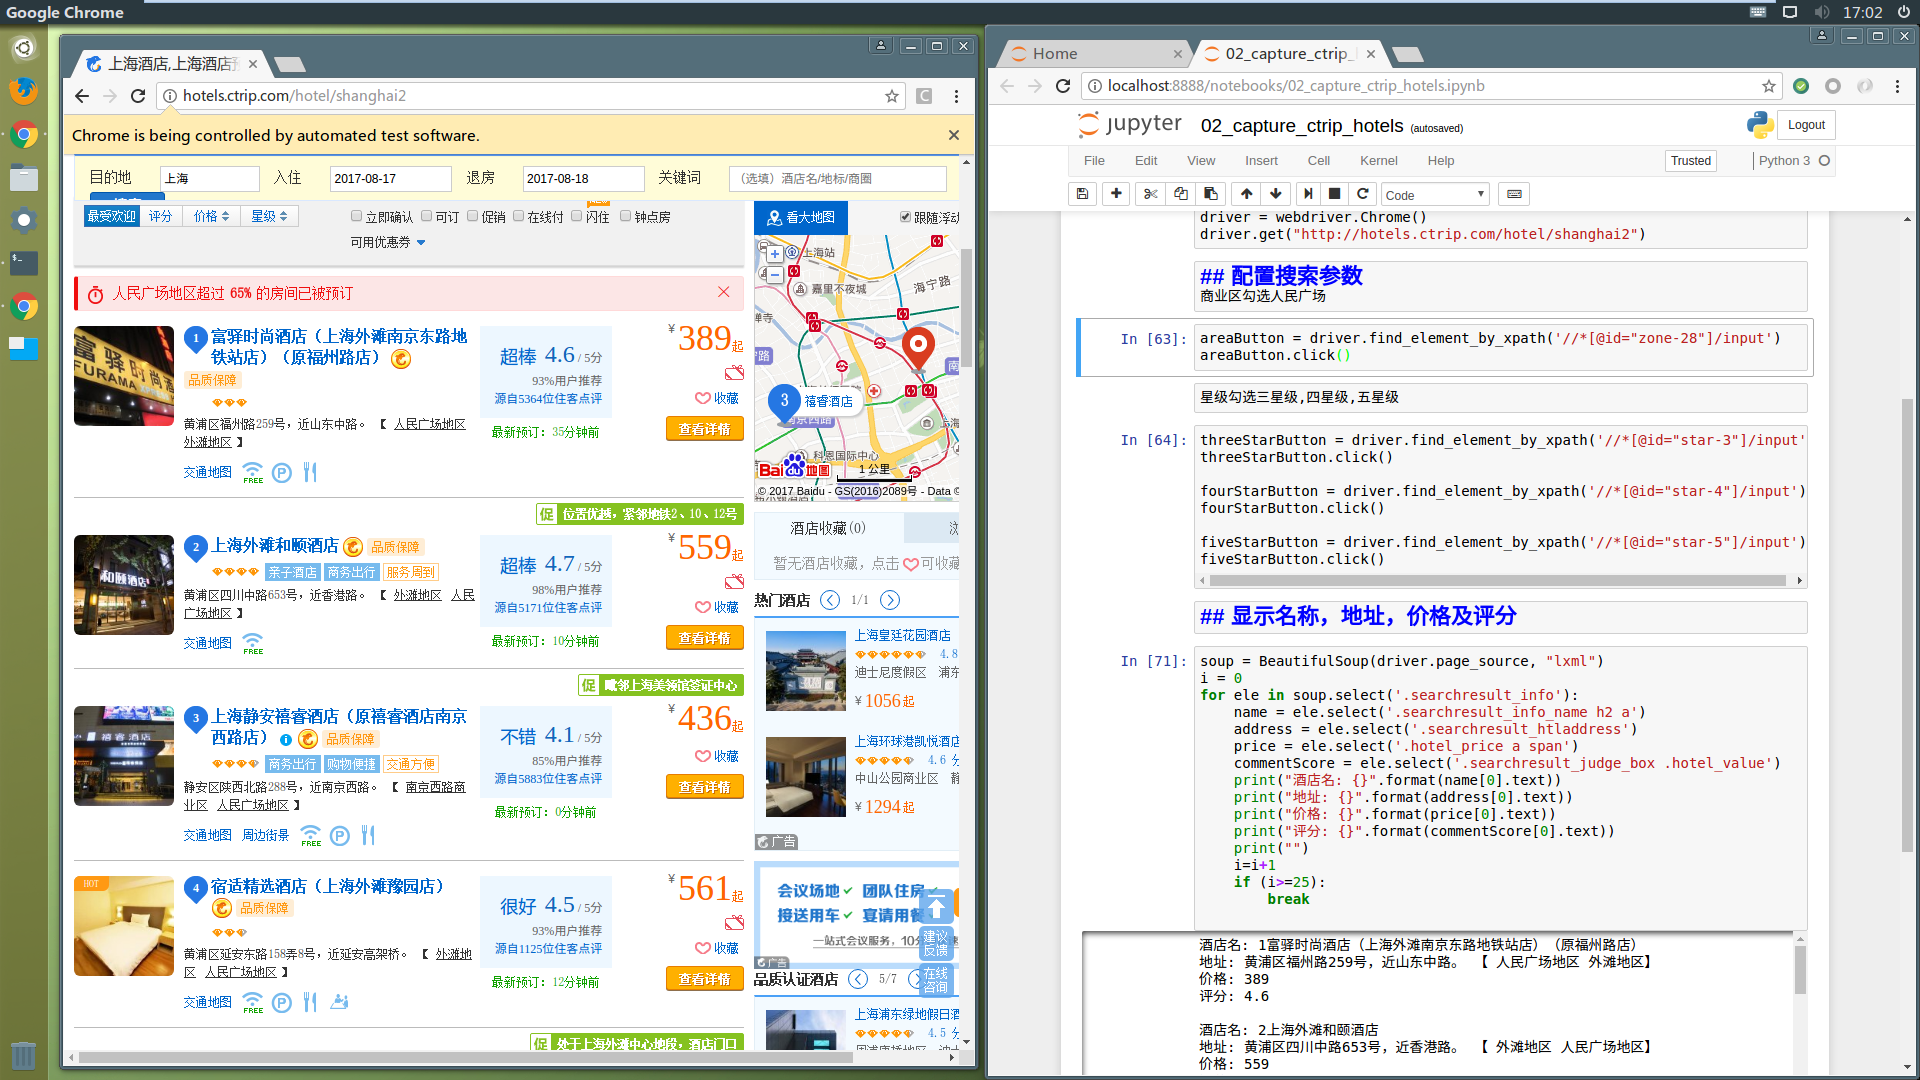The height and width of the screenshot is (1080, 1920).
Task: Open the 星级 sort dropdown
Action: [269, 216]
